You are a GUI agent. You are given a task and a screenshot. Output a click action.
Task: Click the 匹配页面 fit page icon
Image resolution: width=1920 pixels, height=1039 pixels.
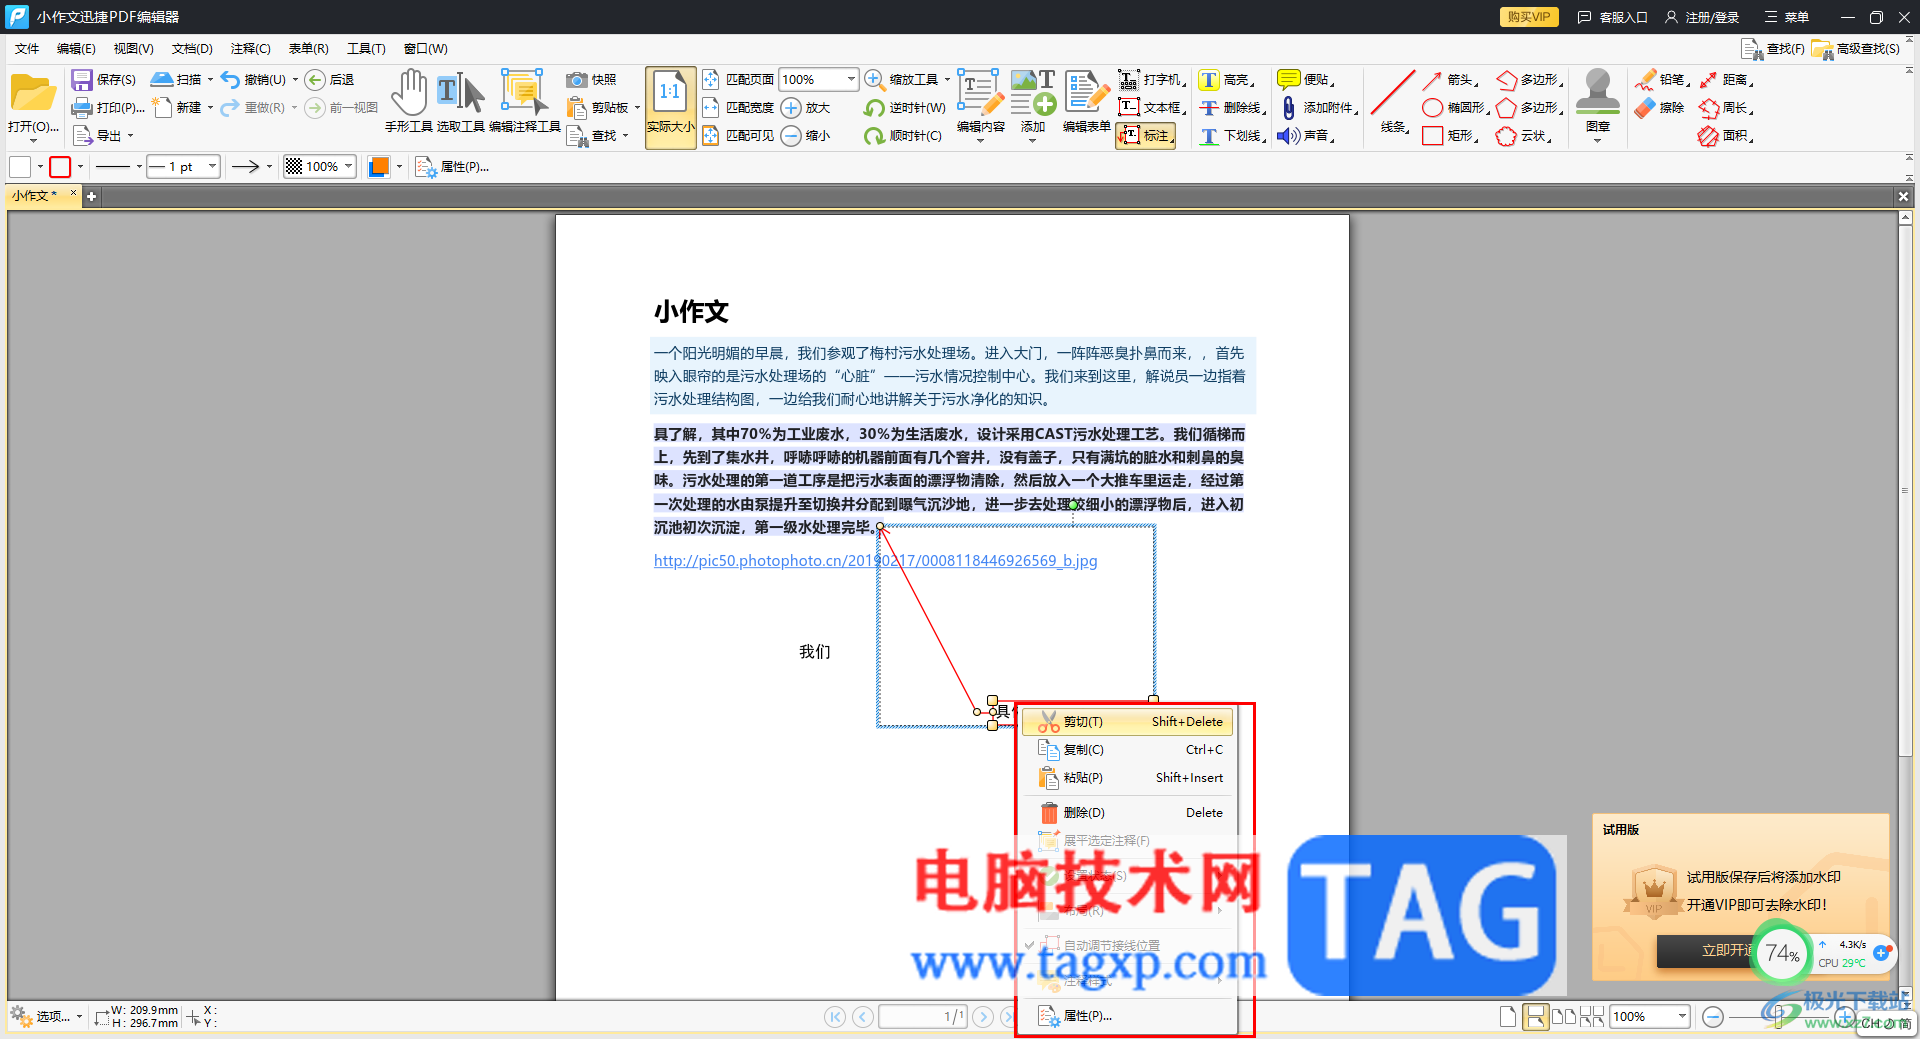click(710, 80)
